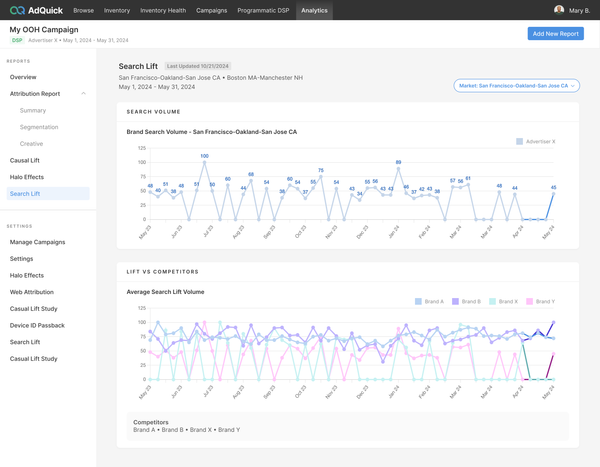Toggle Advertiser X legend swatch

click(x=519, y=142)
